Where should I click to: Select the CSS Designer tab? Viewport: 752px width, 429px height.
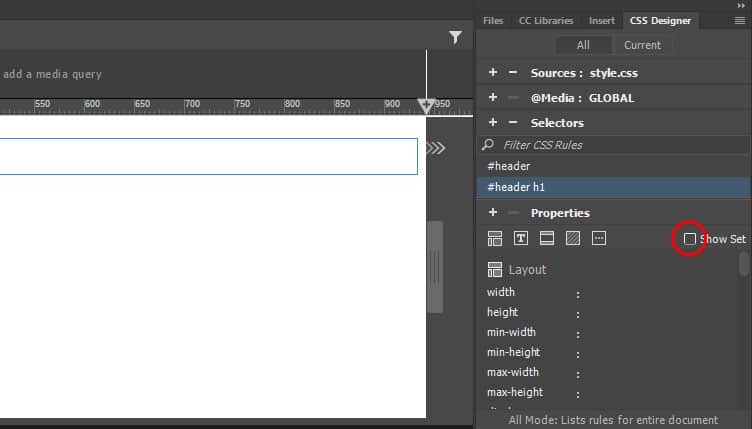[660, 21]
